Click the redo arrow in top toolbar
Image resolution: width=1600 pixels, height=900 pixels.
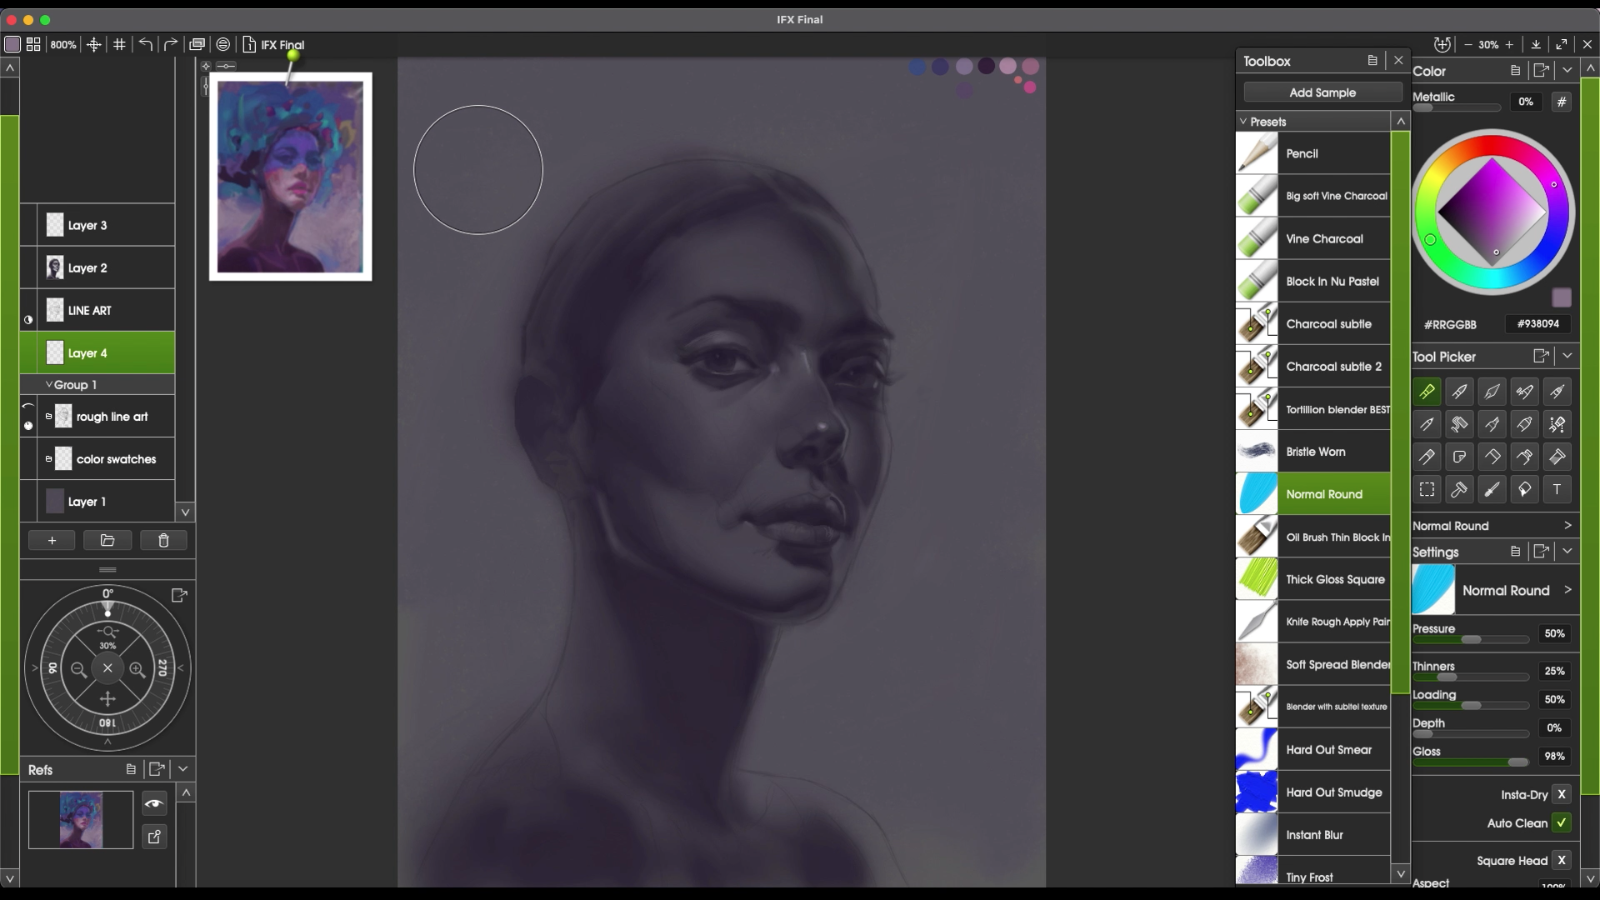tap(171, 44)
